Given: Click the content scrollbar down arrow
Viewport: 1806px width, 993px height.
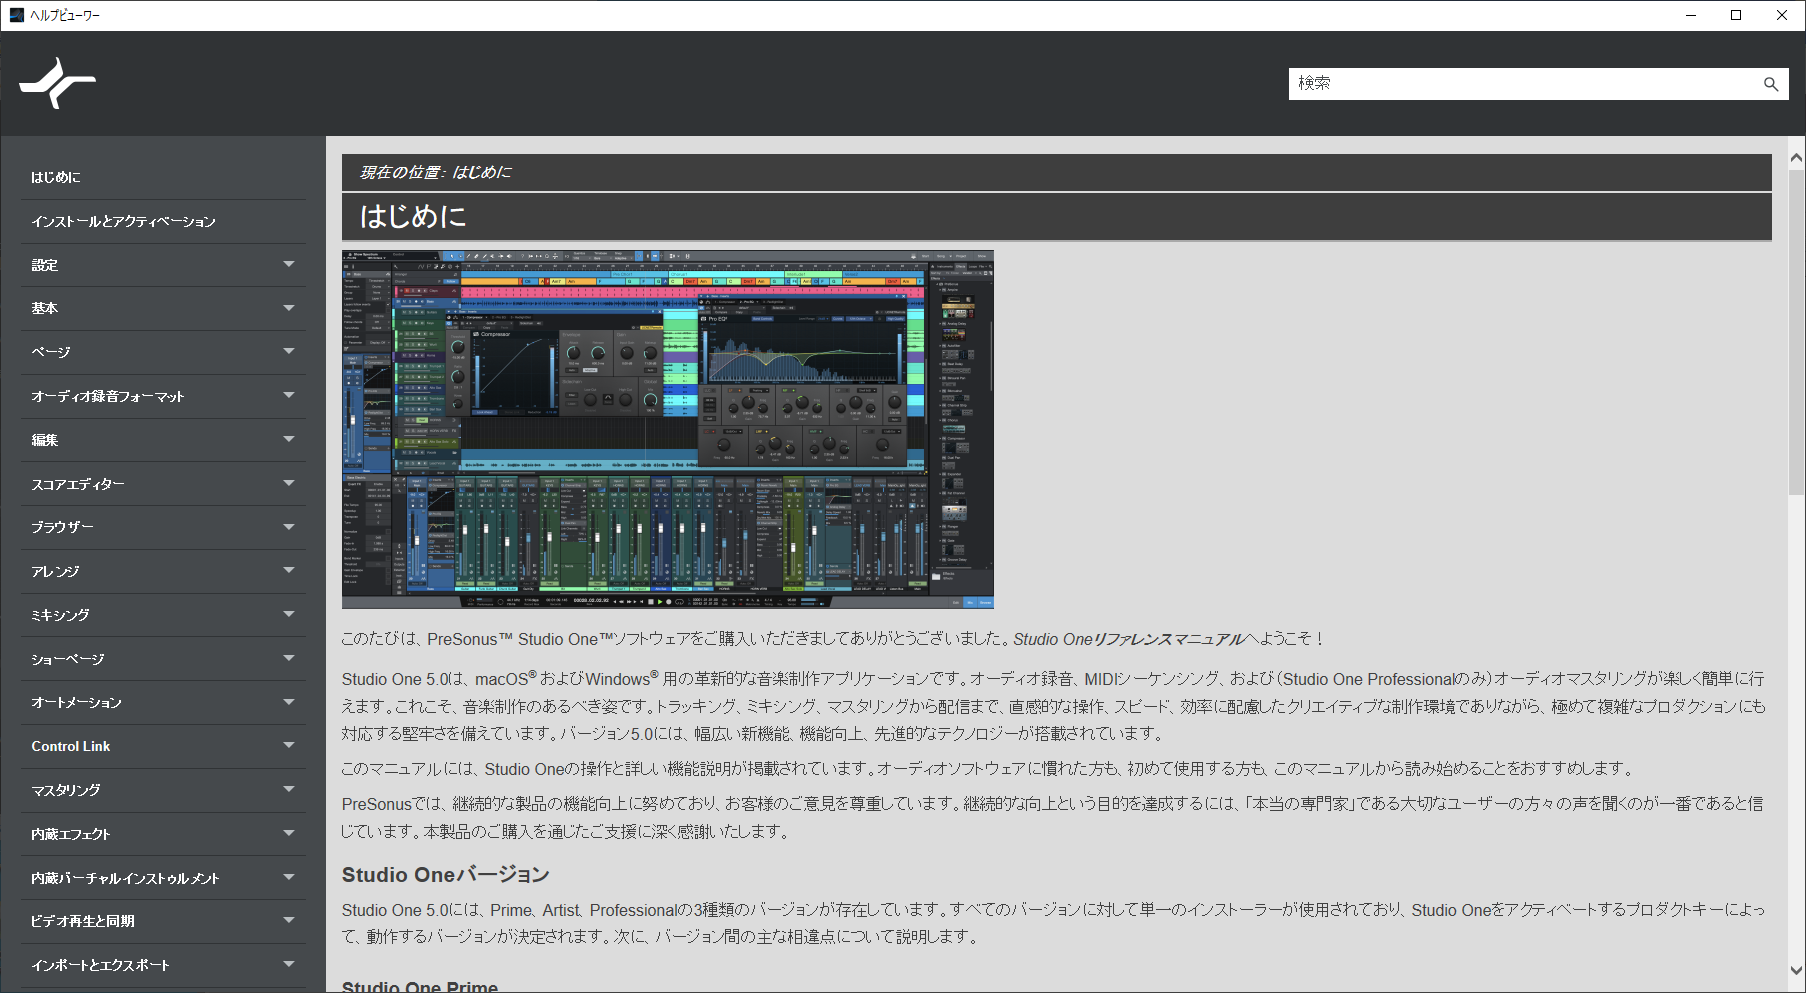Looking at the screenshot, I should pos(1796,970).
